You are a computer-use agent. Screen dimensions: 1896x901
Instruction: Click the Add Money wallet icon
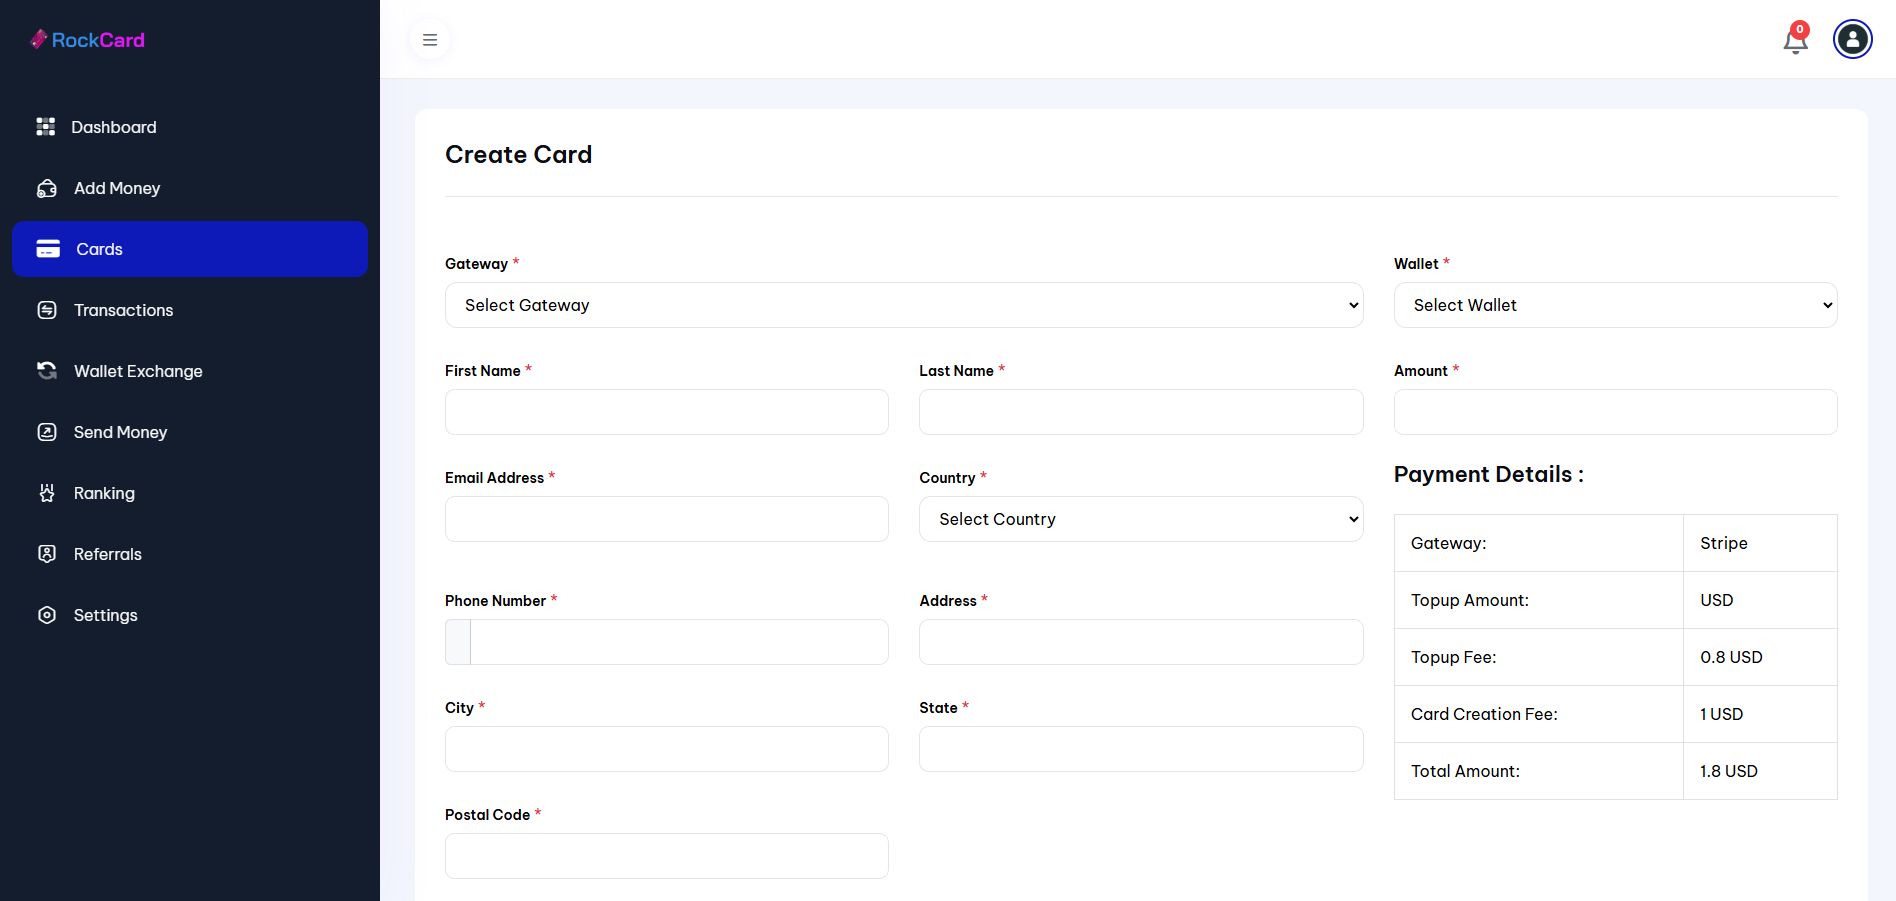[x=47, y=188]
